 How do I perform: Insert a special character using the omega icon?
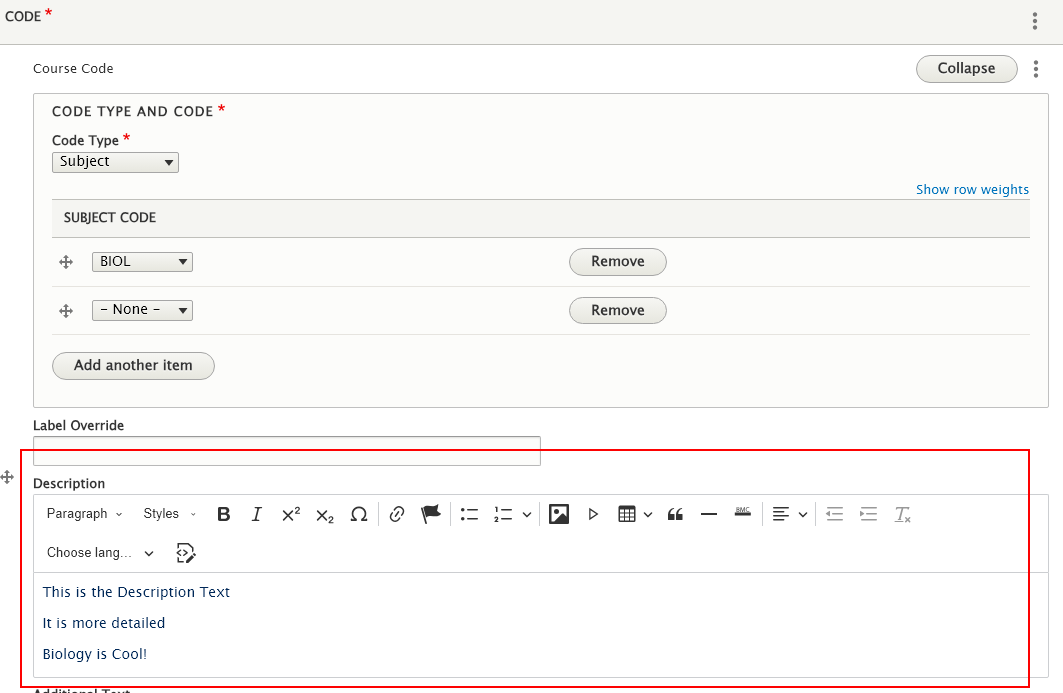click(x=360, y=513)
